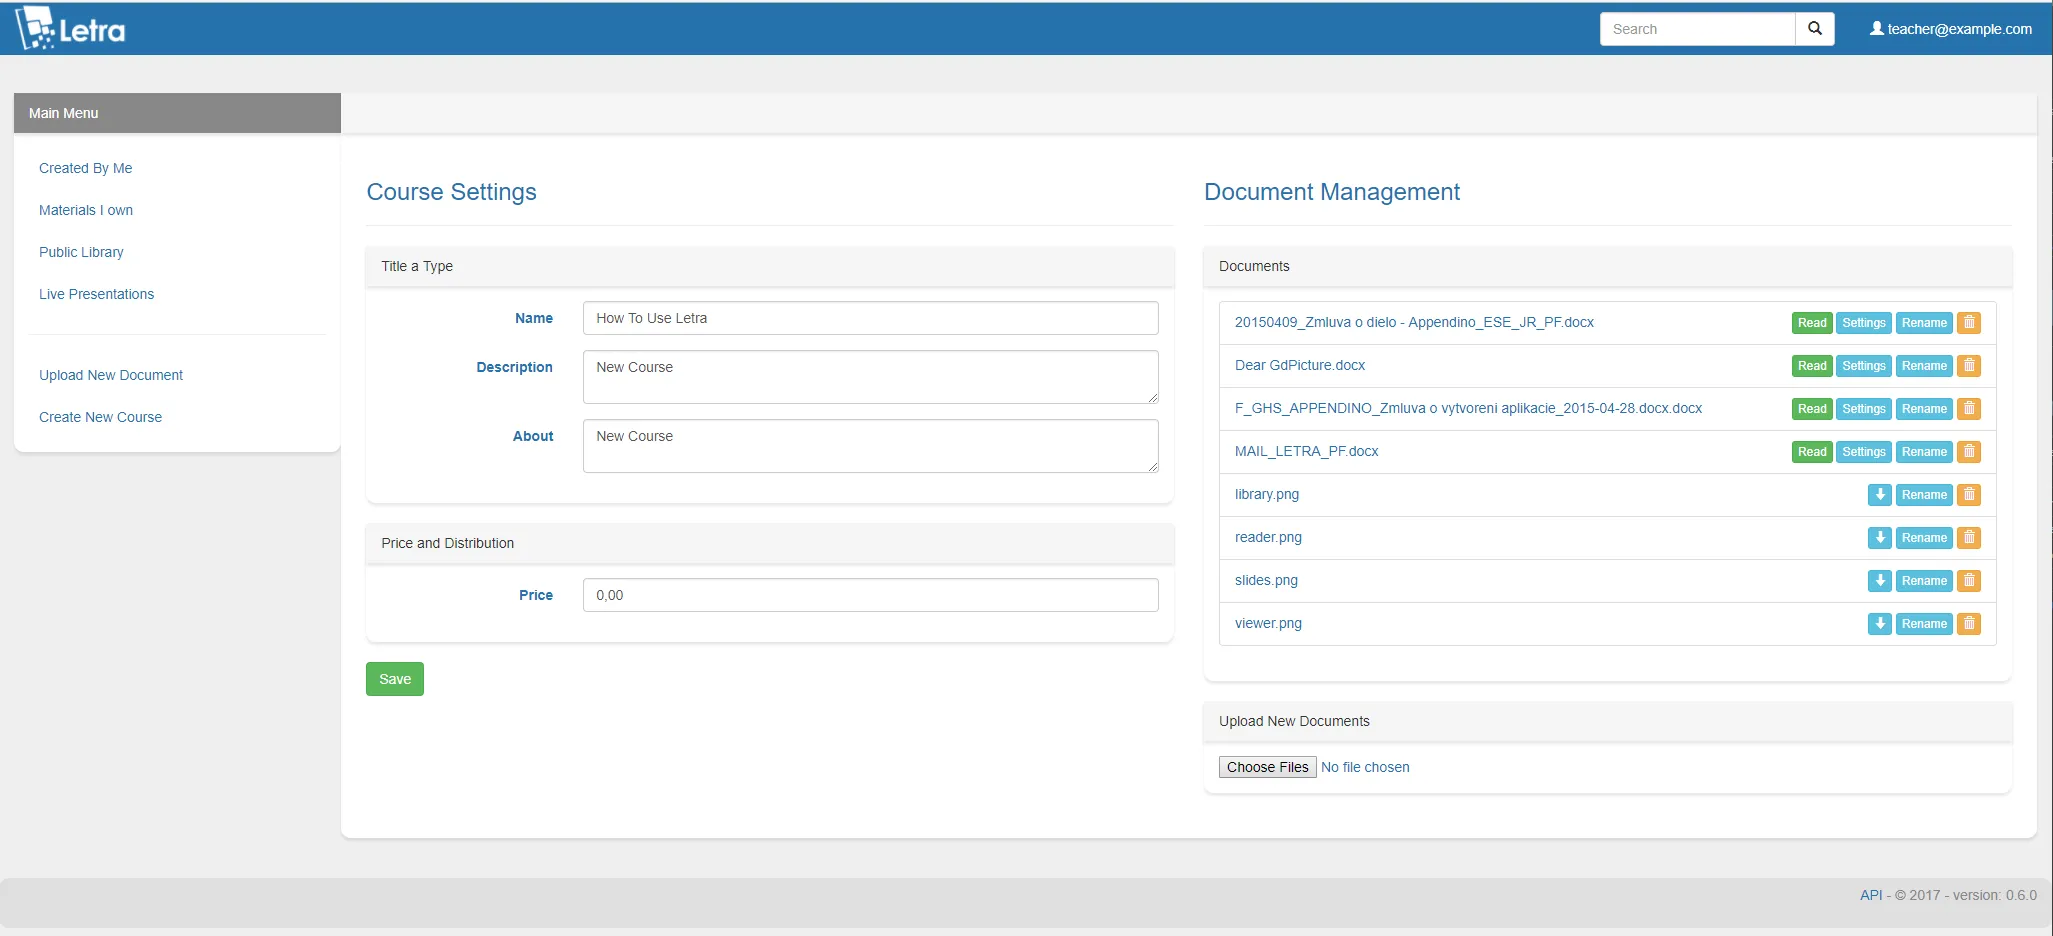The height and width of the screenshot is (936, 2053).
Task: Click the About text area
Action: 870,446
